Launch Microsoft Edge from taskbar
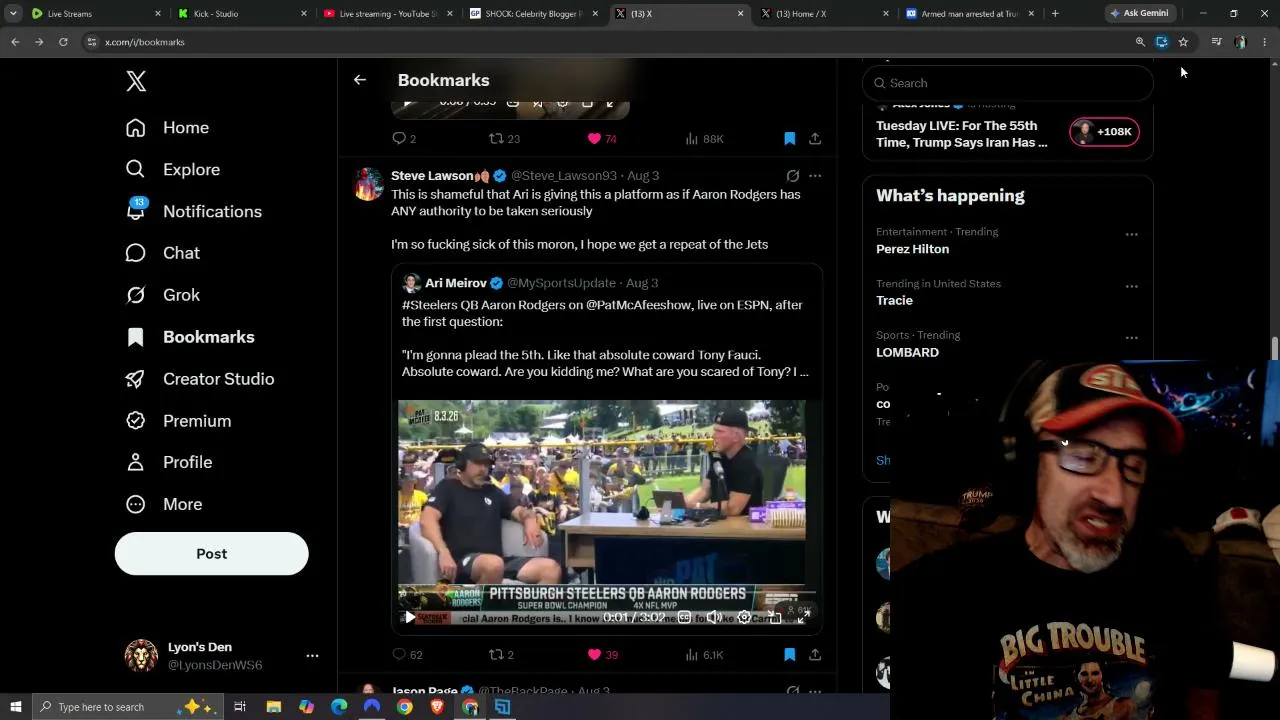Viewport: 1280px width, 720px height. (339, 707)
